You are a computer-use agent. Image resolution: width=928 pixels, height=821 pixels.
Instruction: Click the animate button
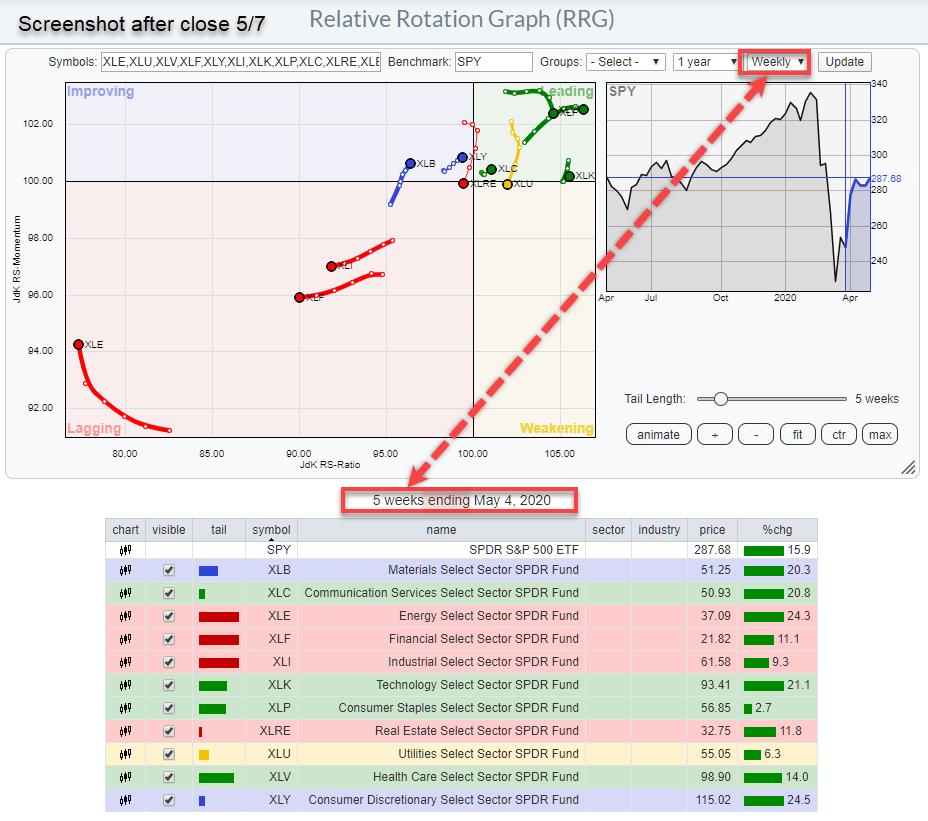(x=658, y=434)
